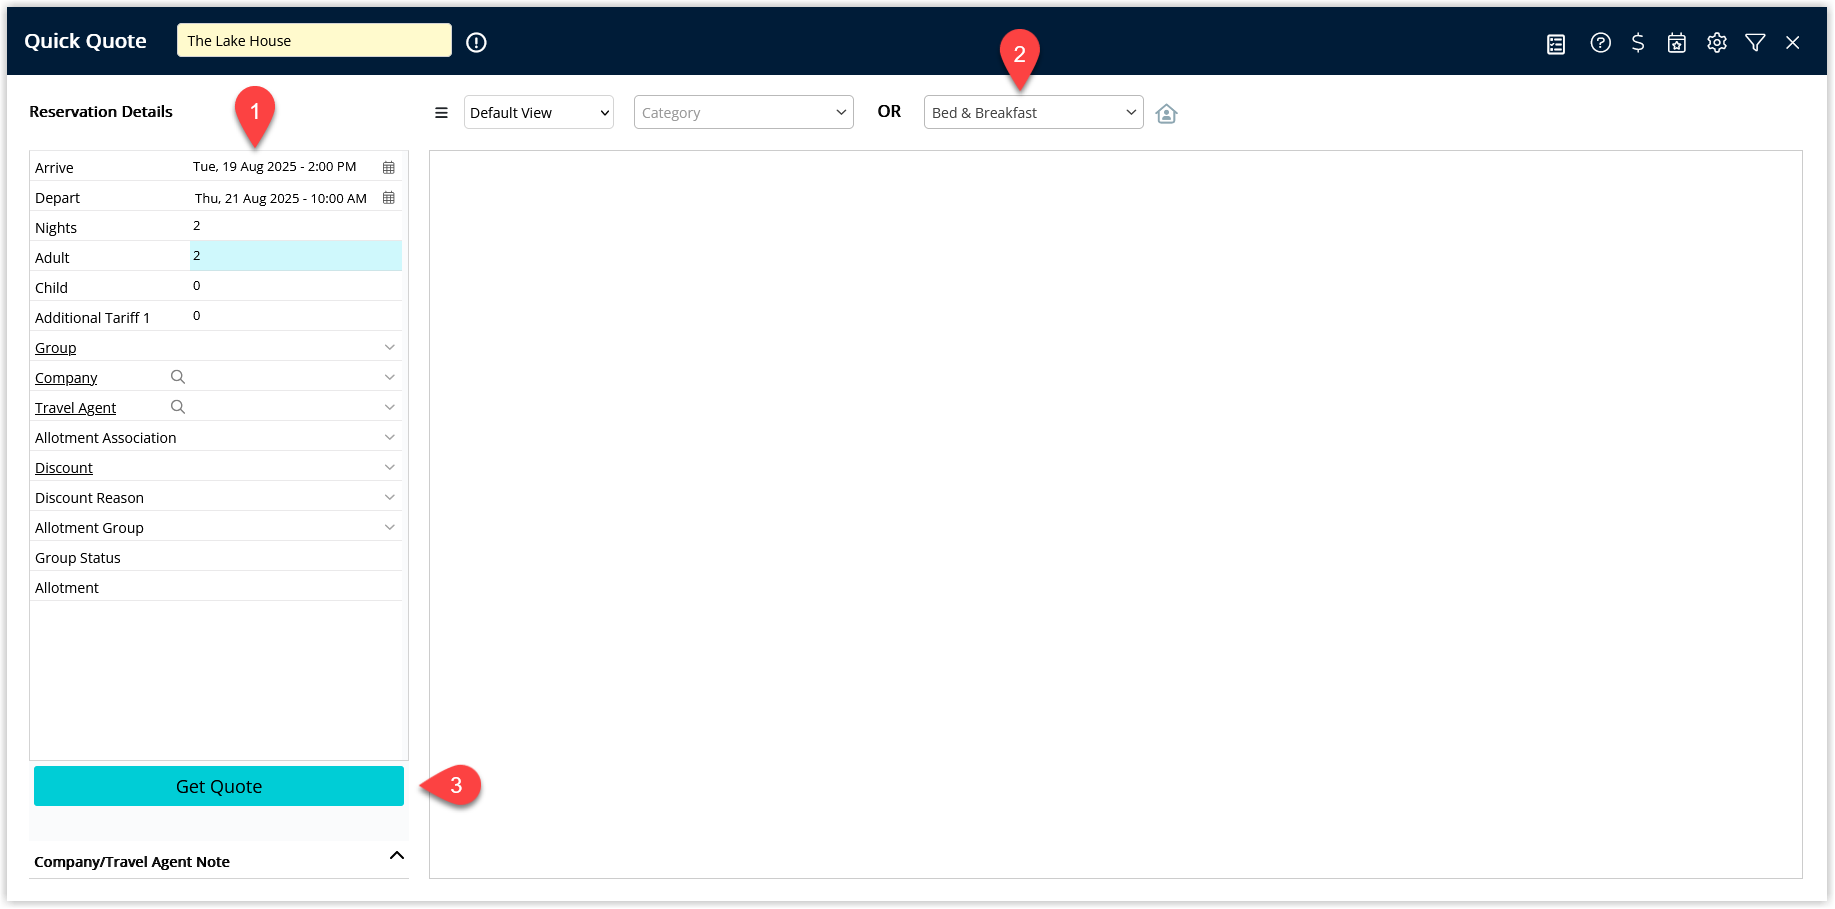Click the Adult count field
The height and width of the screenshot is (909, 1835).
click(296, 256)
